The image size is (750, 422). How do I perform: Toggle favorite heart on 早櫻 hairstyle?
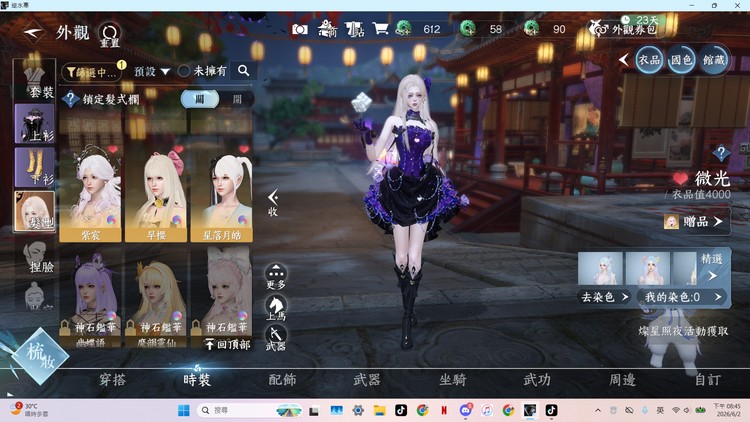[178, 150]
